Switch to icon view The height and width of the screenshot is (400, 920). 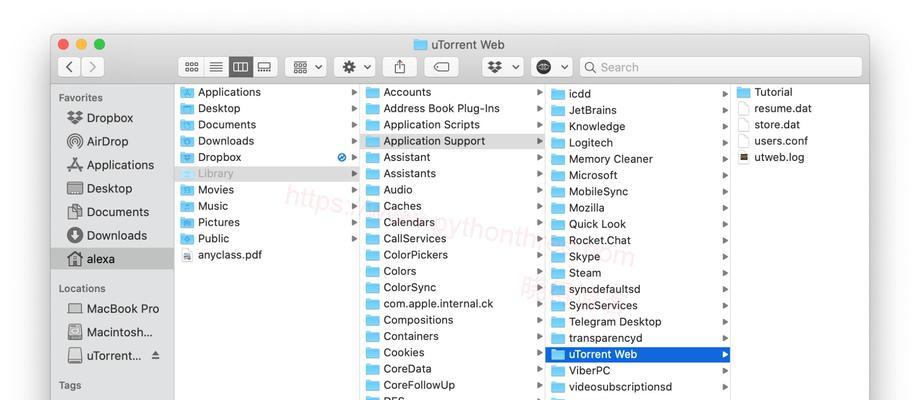pyautogui.click(x=191, y=67)
